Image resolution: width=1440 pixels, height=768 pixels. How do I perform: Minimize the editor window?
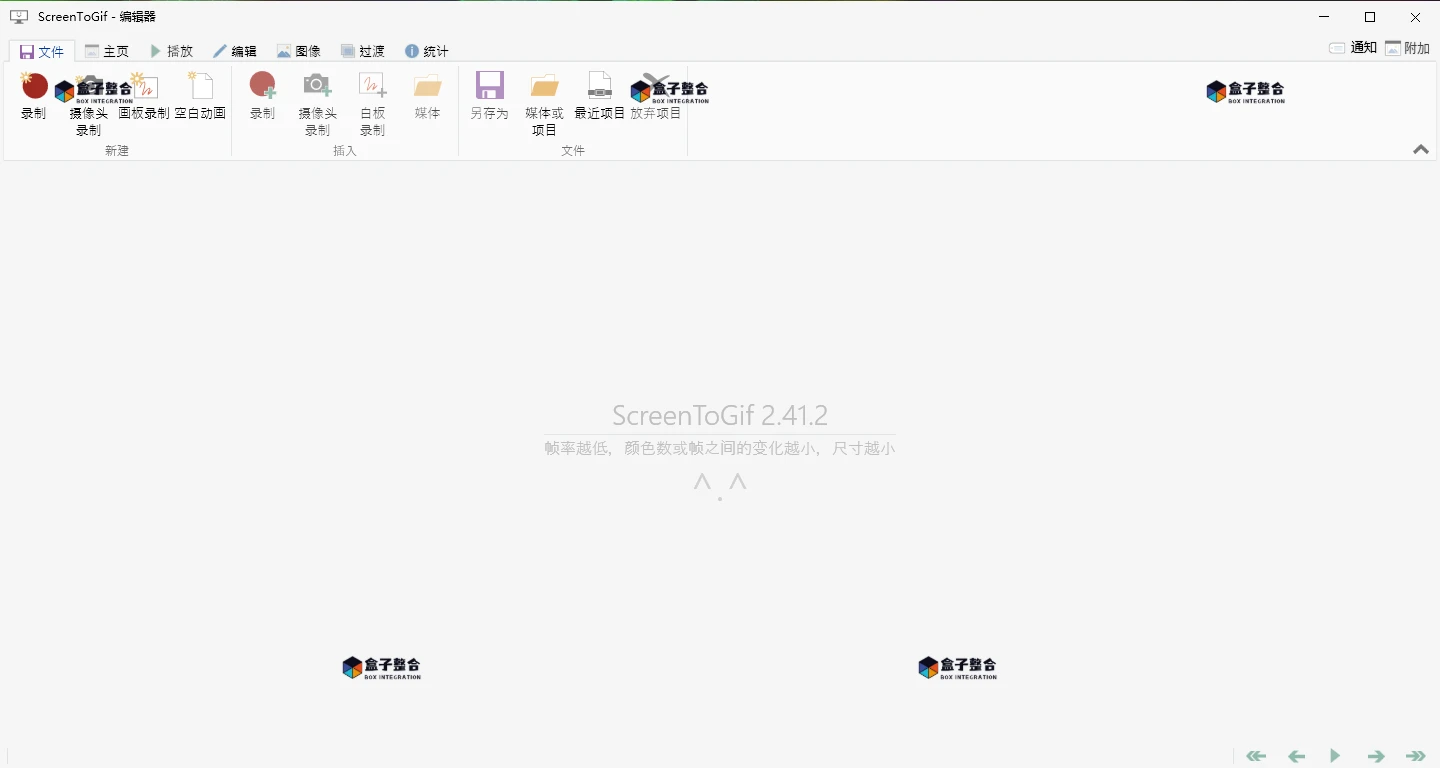[x=1324, y=17]
